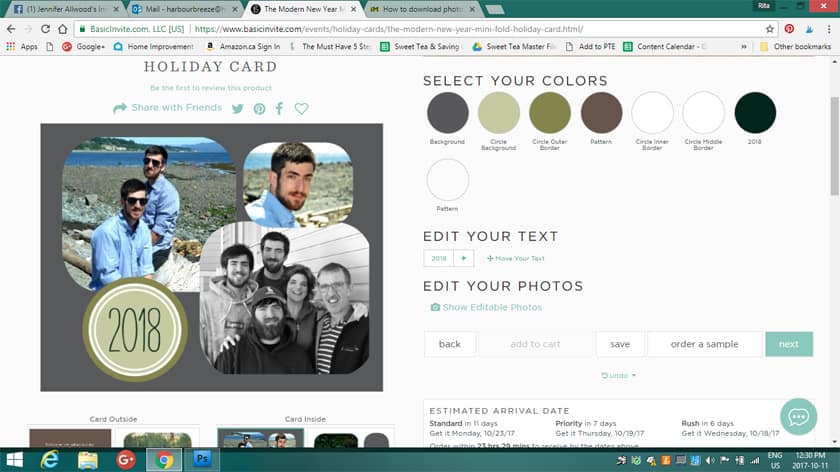Viewport: 840px width, 472px height.
Task: Select the Circle Middle Border color swatch
Action: (x=703, y=113)
